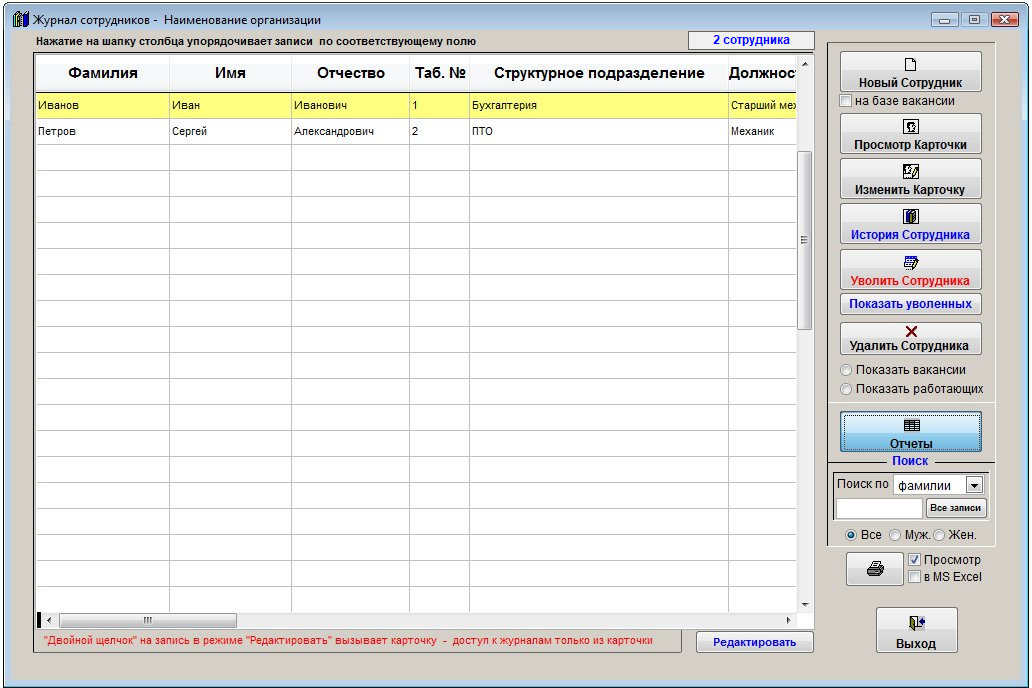Viewport: 1032px width, 688px height.
Task: Uncheck the Просмотр checkbox
Action: coord(914,560)
